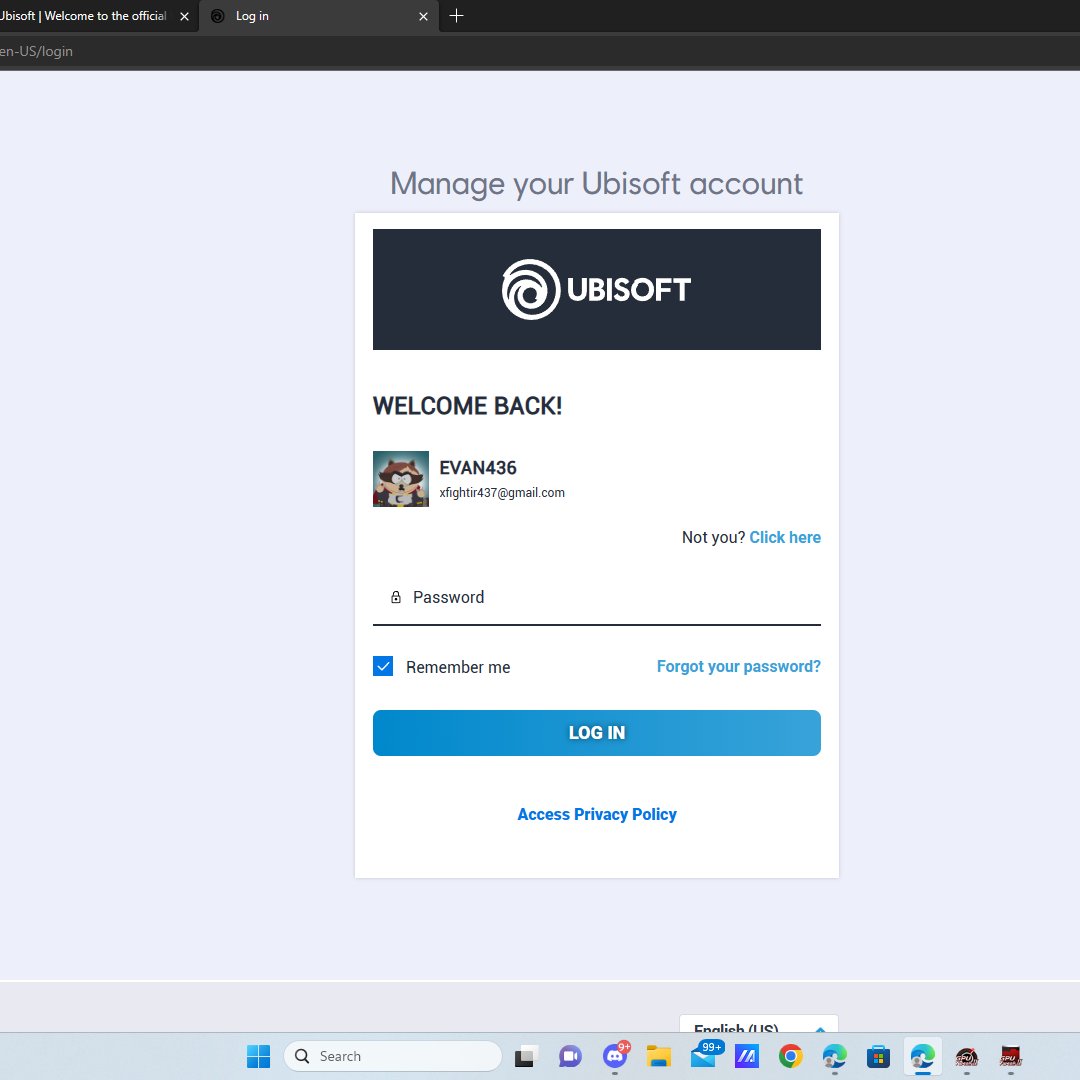Expand the English (US) language dropdown
1080x1080 pixels.
(758, 1025)
